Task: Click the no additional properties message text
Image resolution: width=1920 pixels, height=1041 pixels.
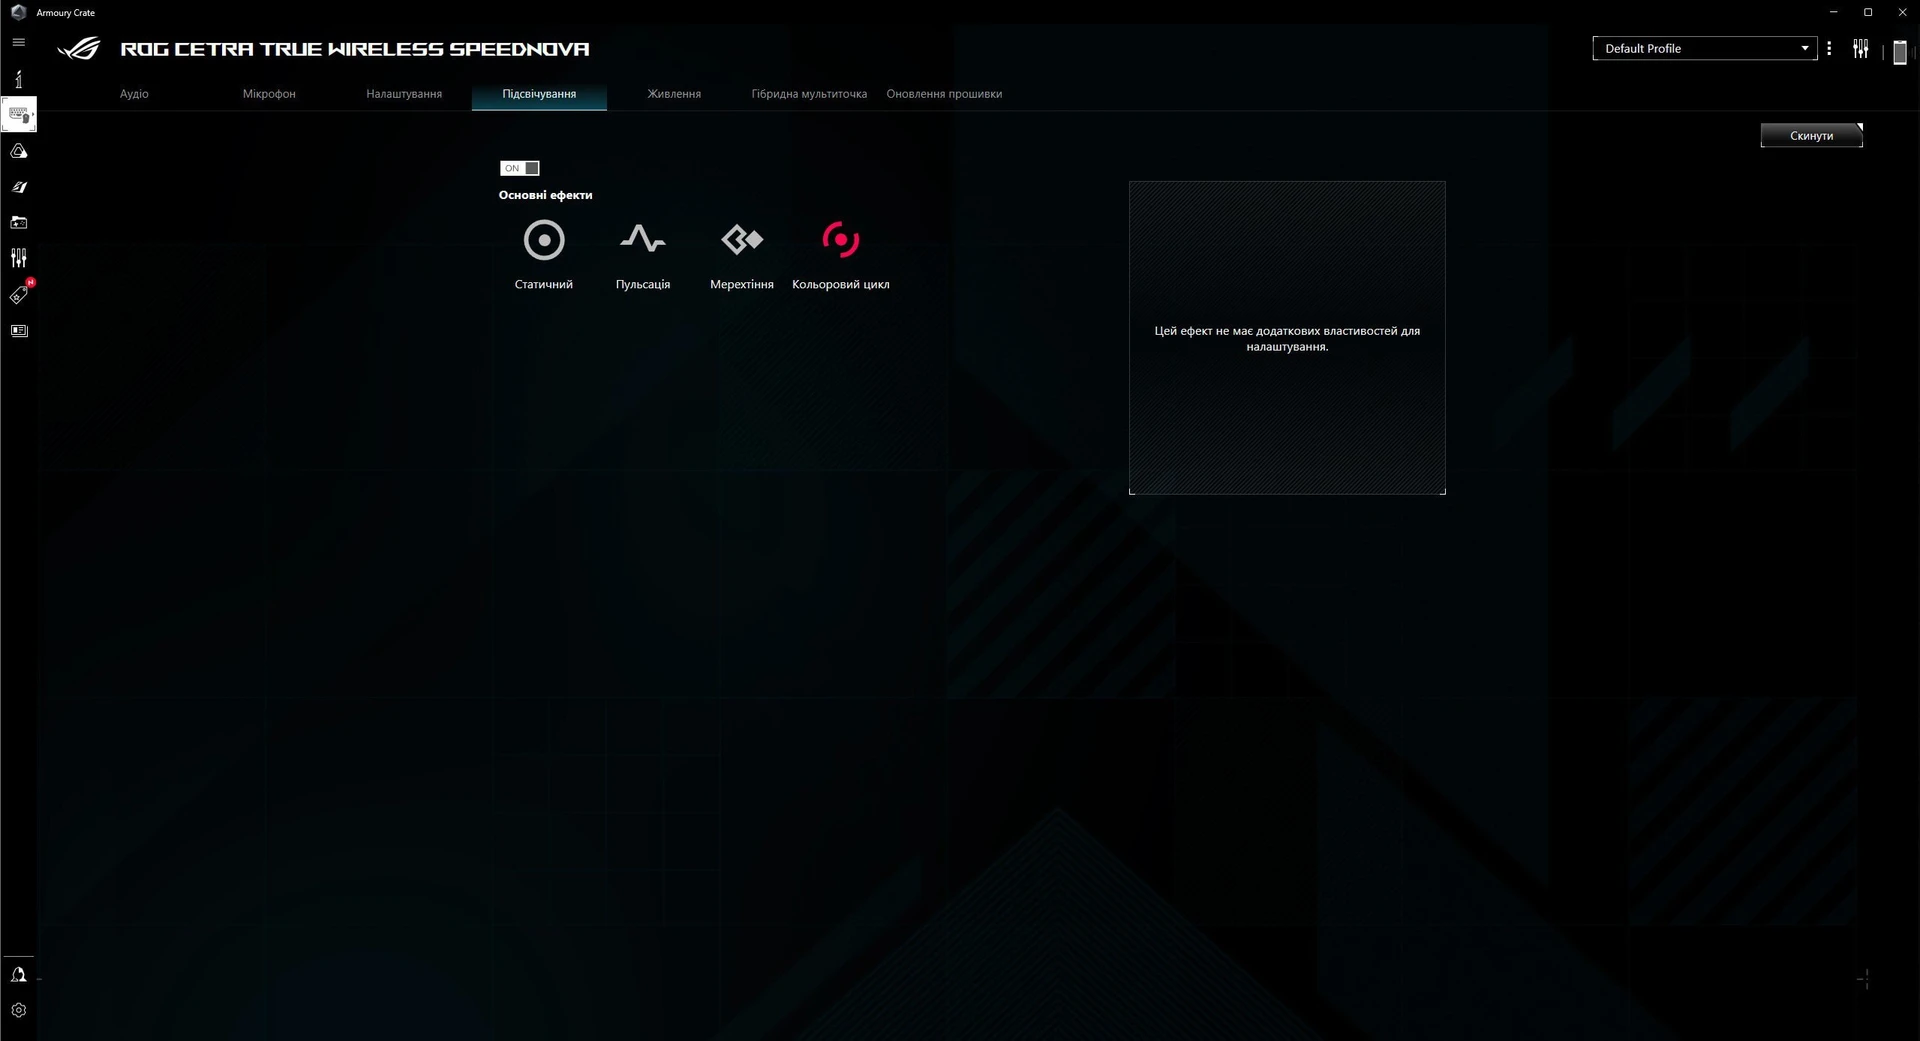Action: pos(1287,338)
